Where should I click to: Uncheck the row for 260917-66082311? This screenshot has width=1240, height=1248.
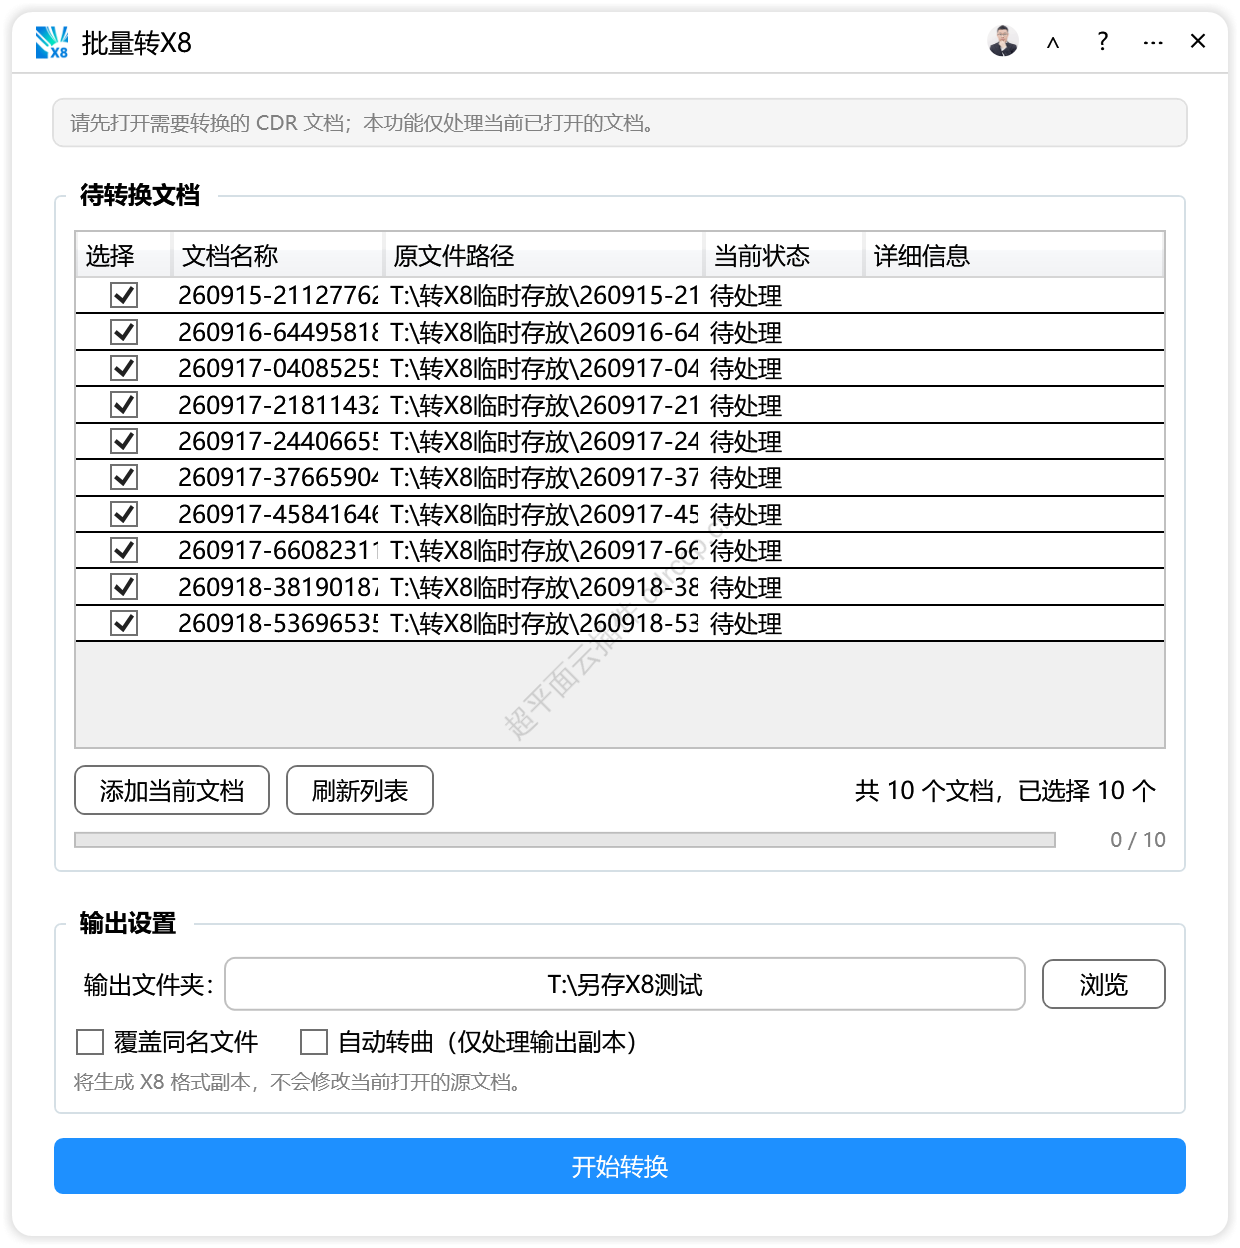pos(124,550)
